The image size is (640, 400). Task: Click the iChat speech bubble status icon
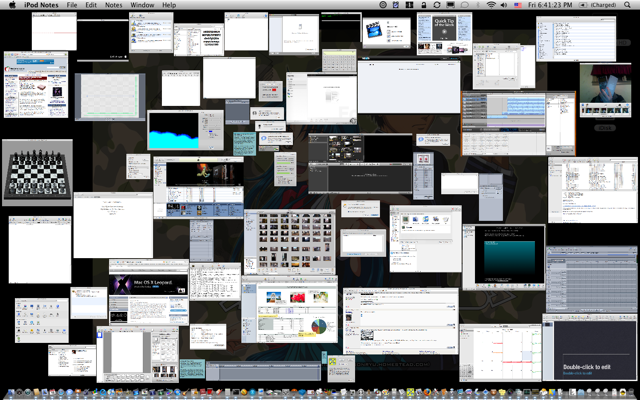(x=464, y=5)
